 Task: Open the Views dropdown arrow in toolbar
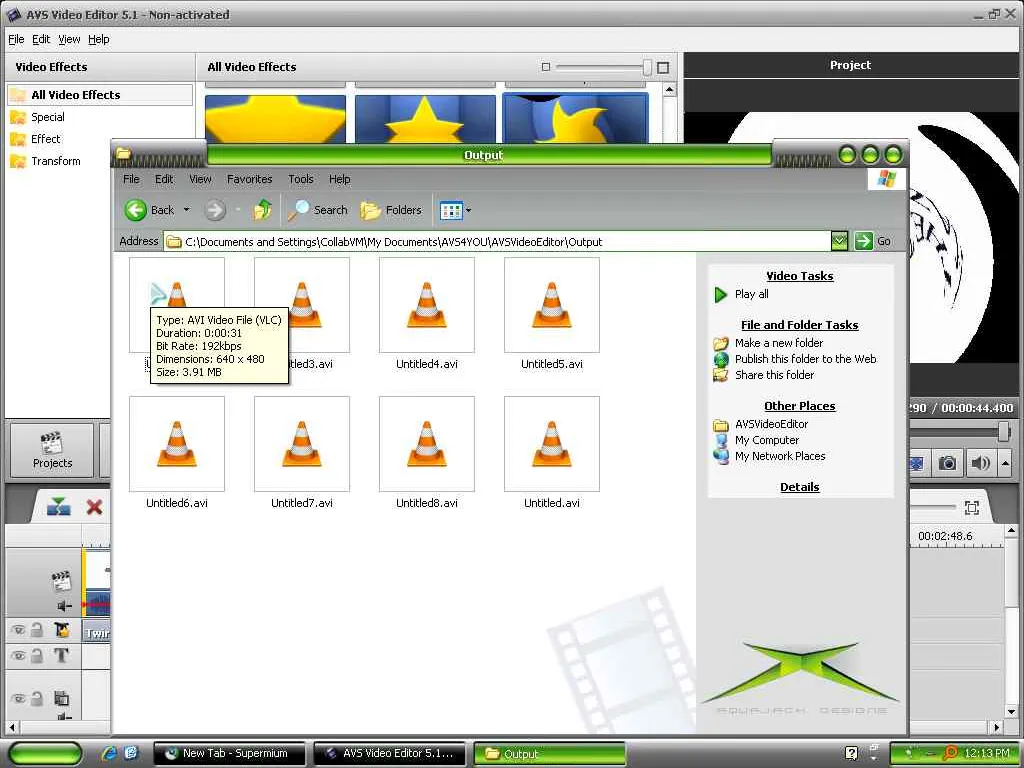pos(468,210)
